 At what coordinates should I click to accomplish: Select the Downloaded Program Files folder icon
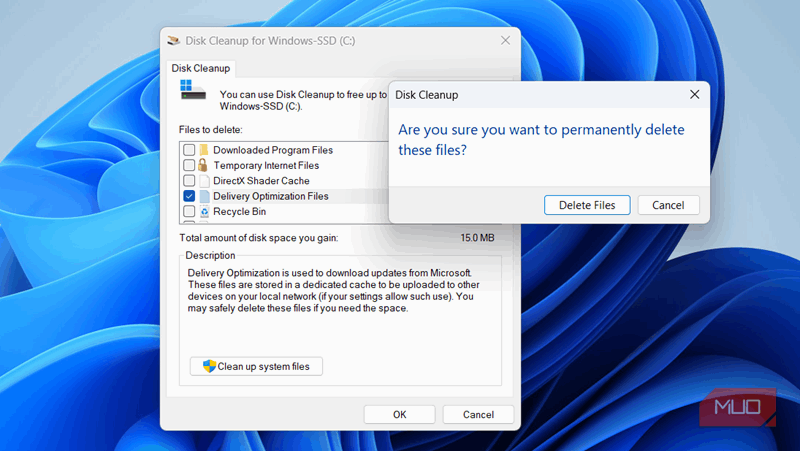(x=204, y=150)
